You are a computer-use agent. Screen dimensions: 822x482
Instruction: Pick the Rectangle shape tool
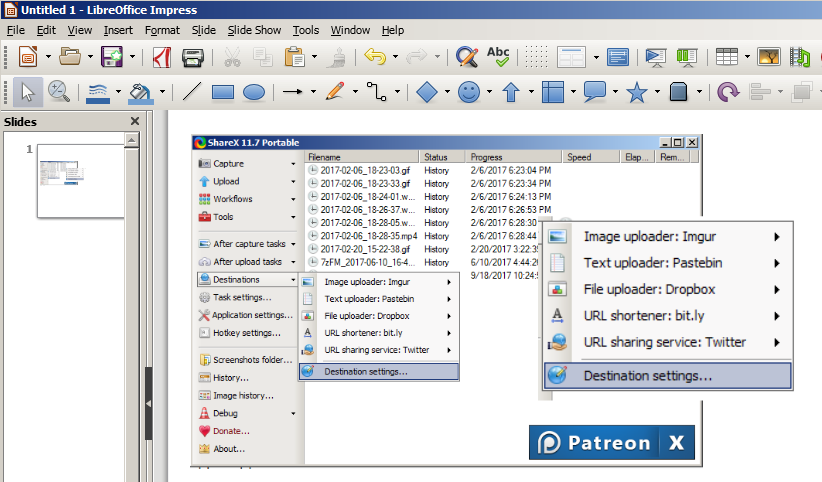pos(223,93)
